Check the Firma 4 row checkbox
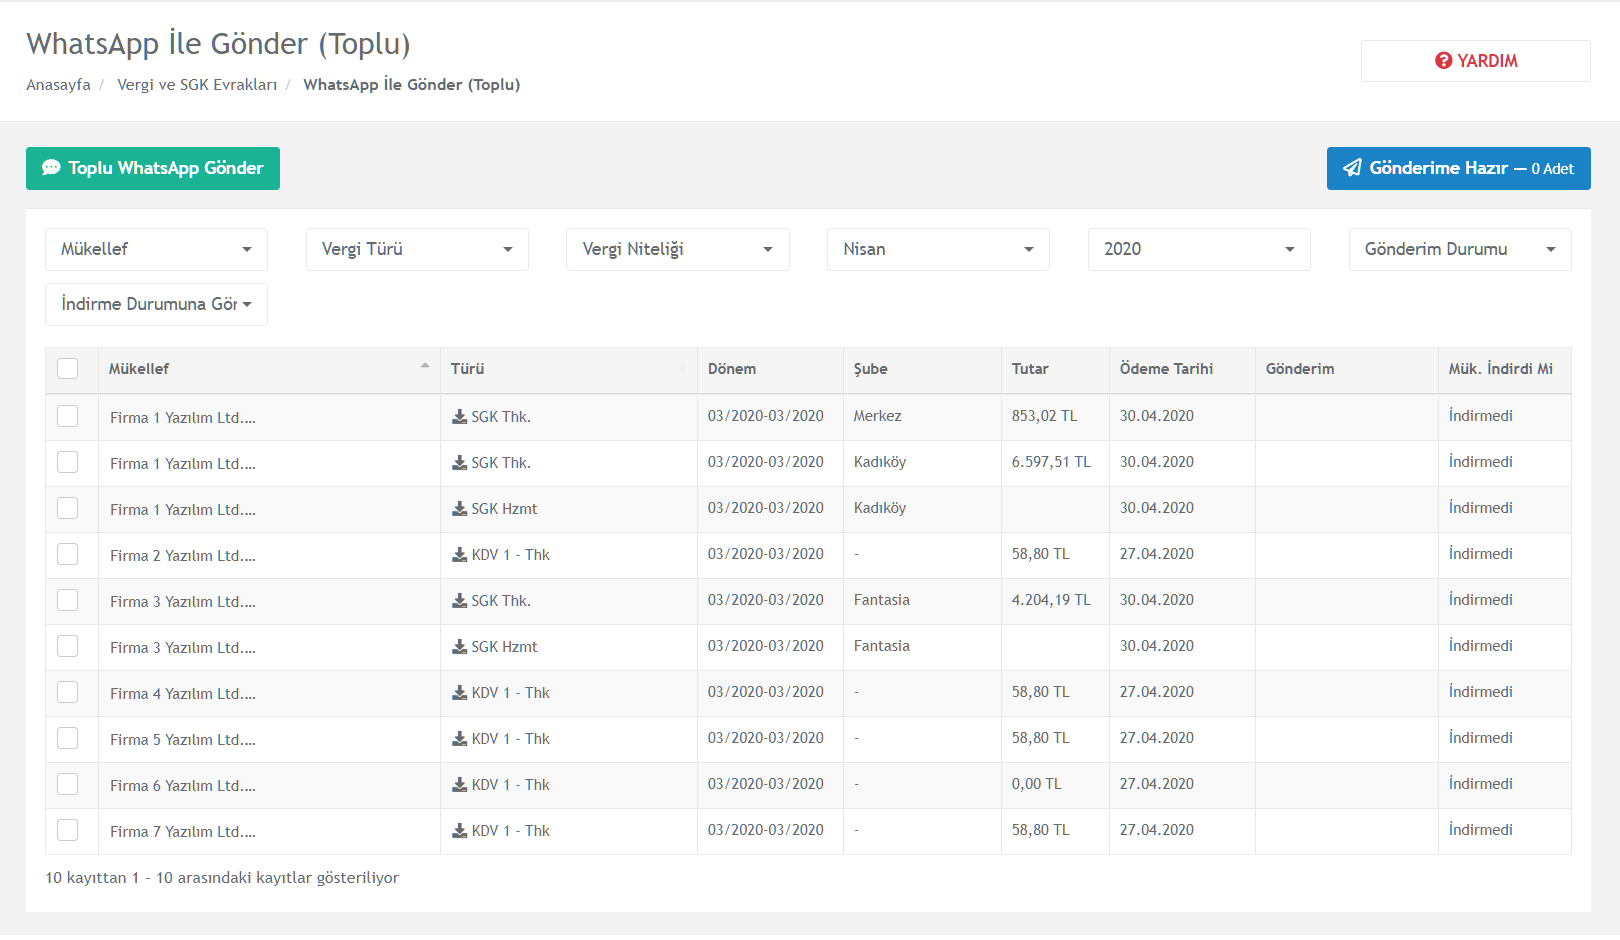The height and width of the screenshot is (940, 1620). tap(68, 692)
